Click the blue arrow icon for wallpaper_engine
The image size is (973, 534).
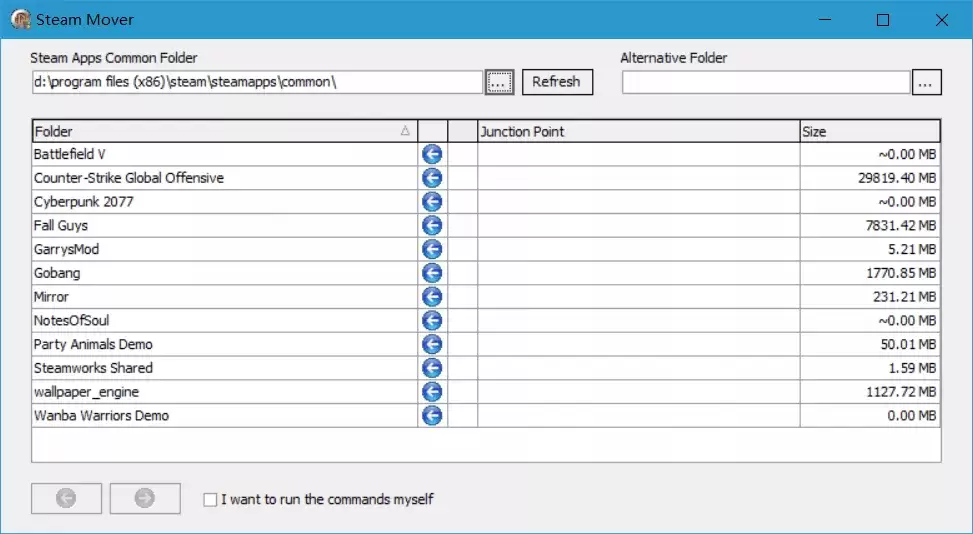pos(432,392)
